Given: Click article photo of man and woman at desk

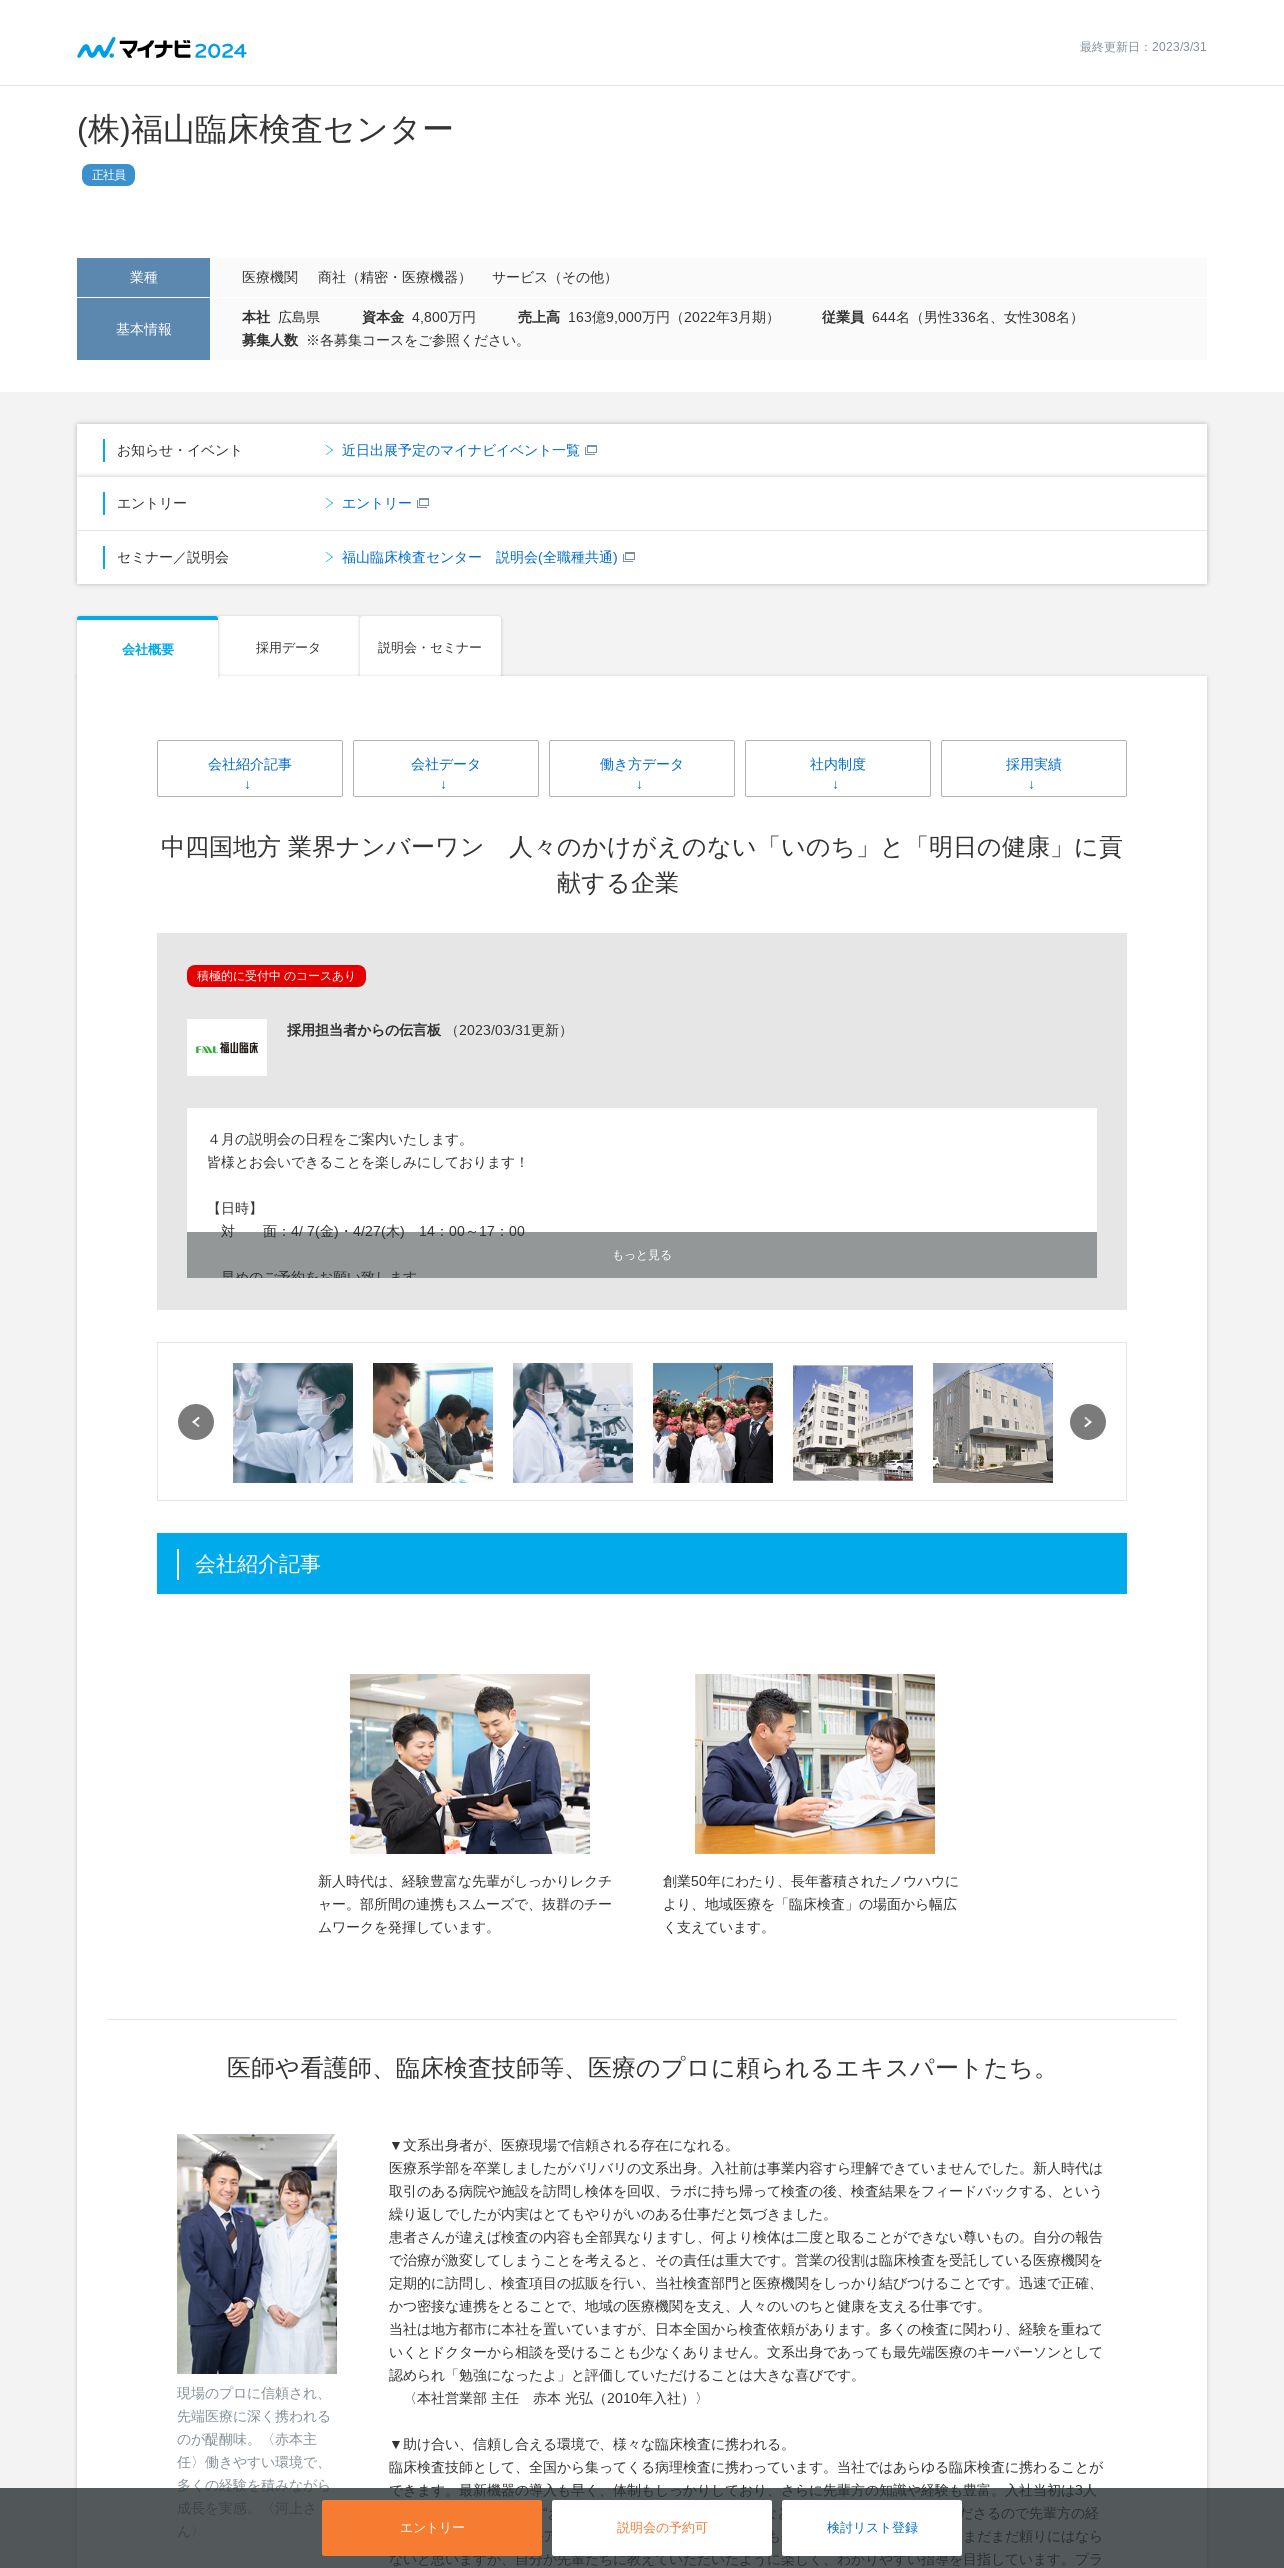Looking at the screenshot, I should pos(815,1764).
